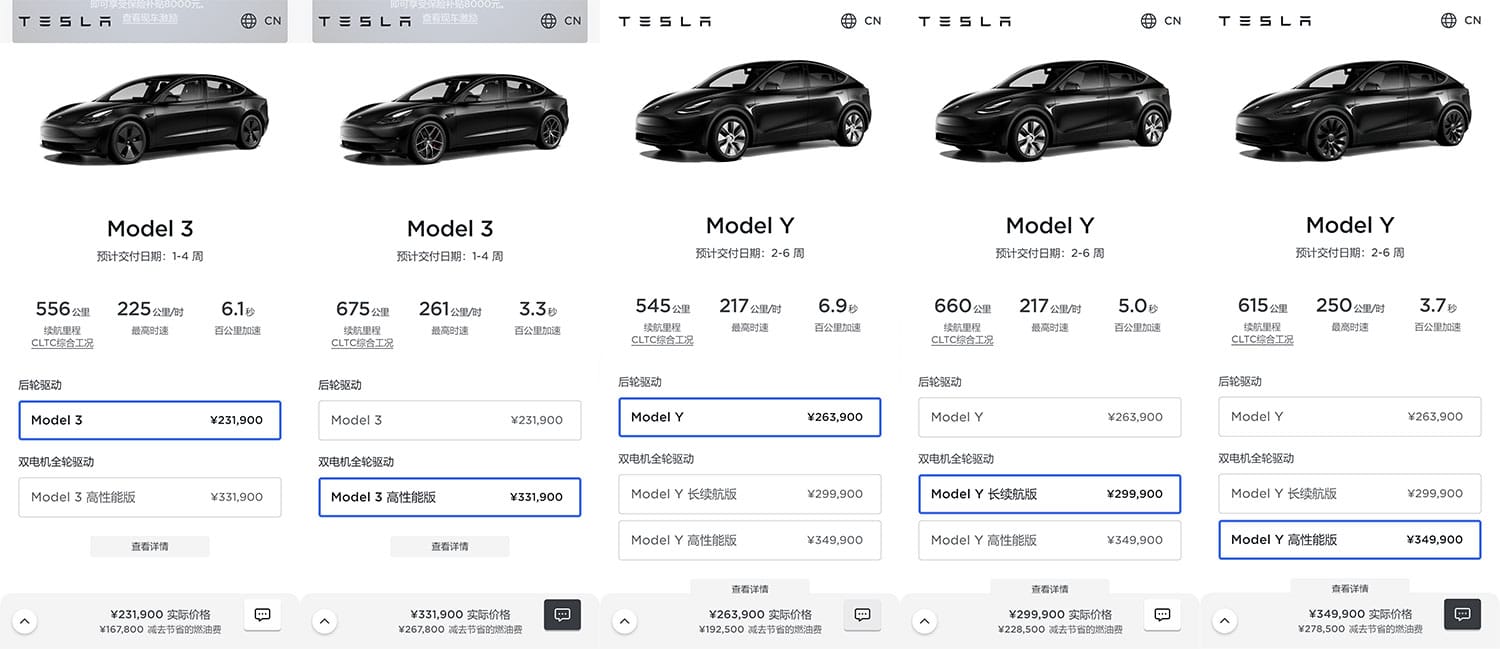Expand the bottom chevron under the middle Model Y
The width and height of the screenshot is (1500, 649).
624,620
